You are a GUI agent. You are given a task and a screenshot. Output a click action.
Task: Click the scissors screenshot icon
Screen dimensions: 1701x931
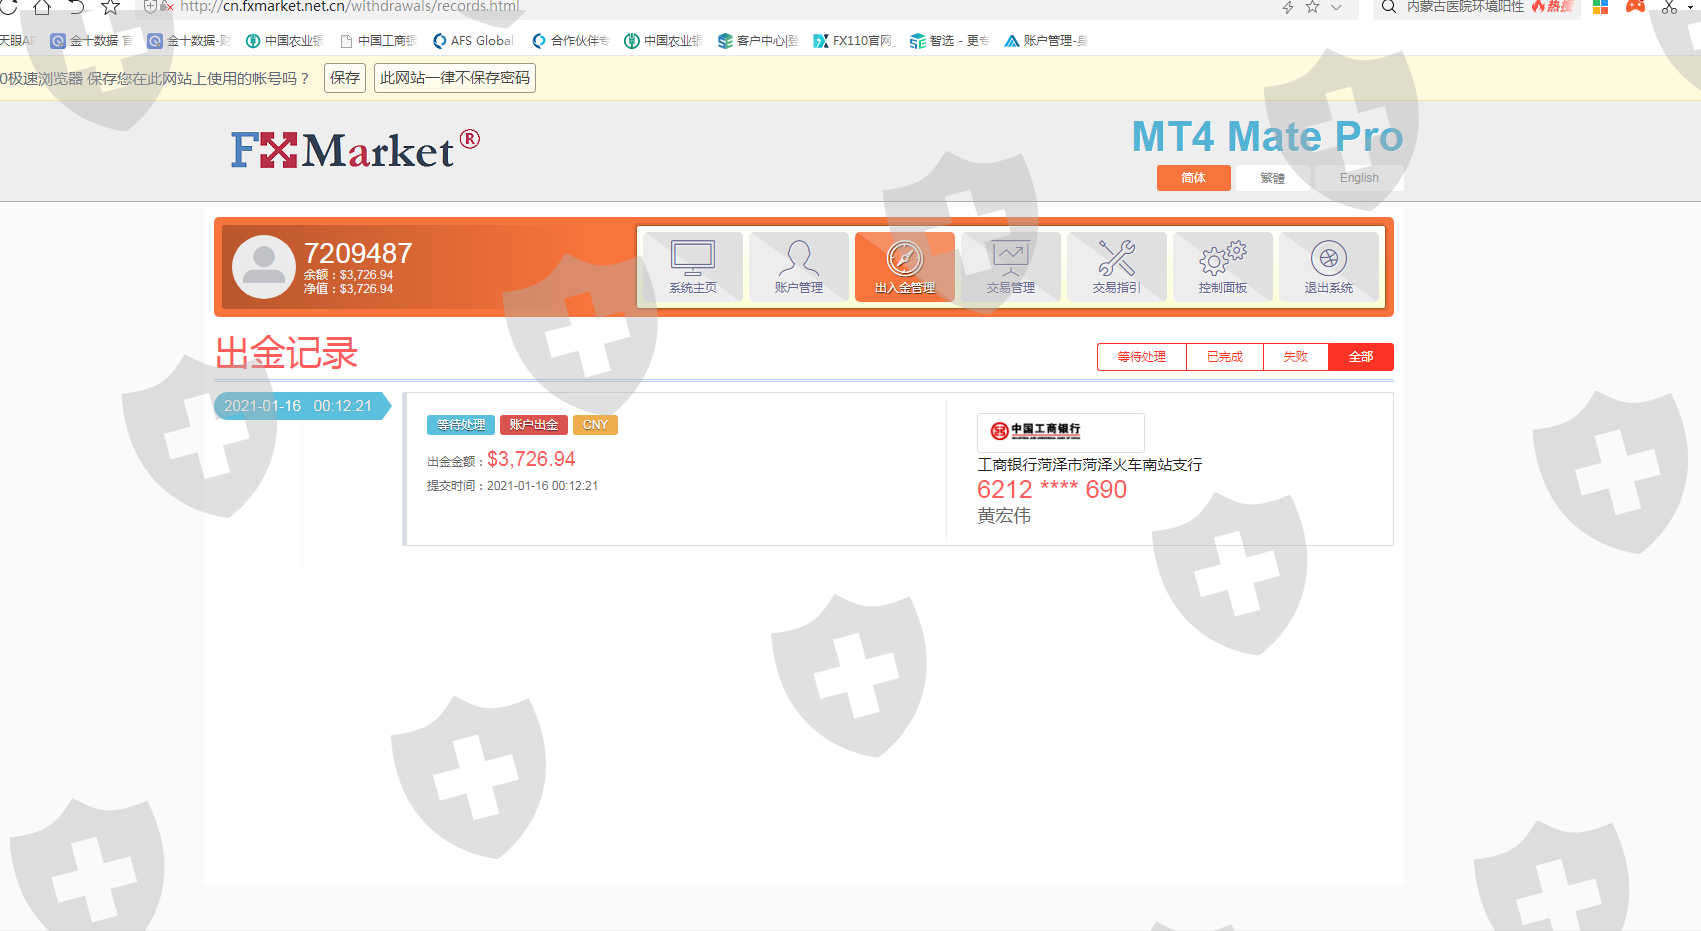point(1670,7)
